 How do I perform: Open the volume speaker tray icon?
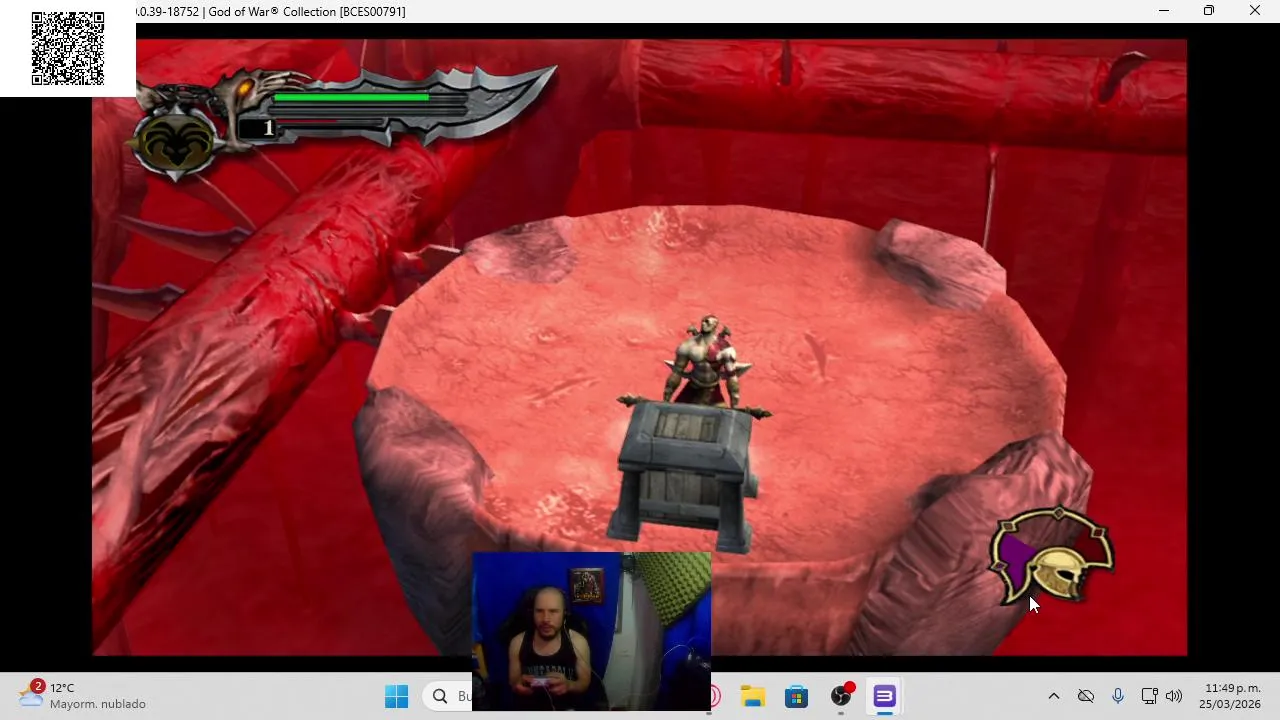click(1174, 696)
